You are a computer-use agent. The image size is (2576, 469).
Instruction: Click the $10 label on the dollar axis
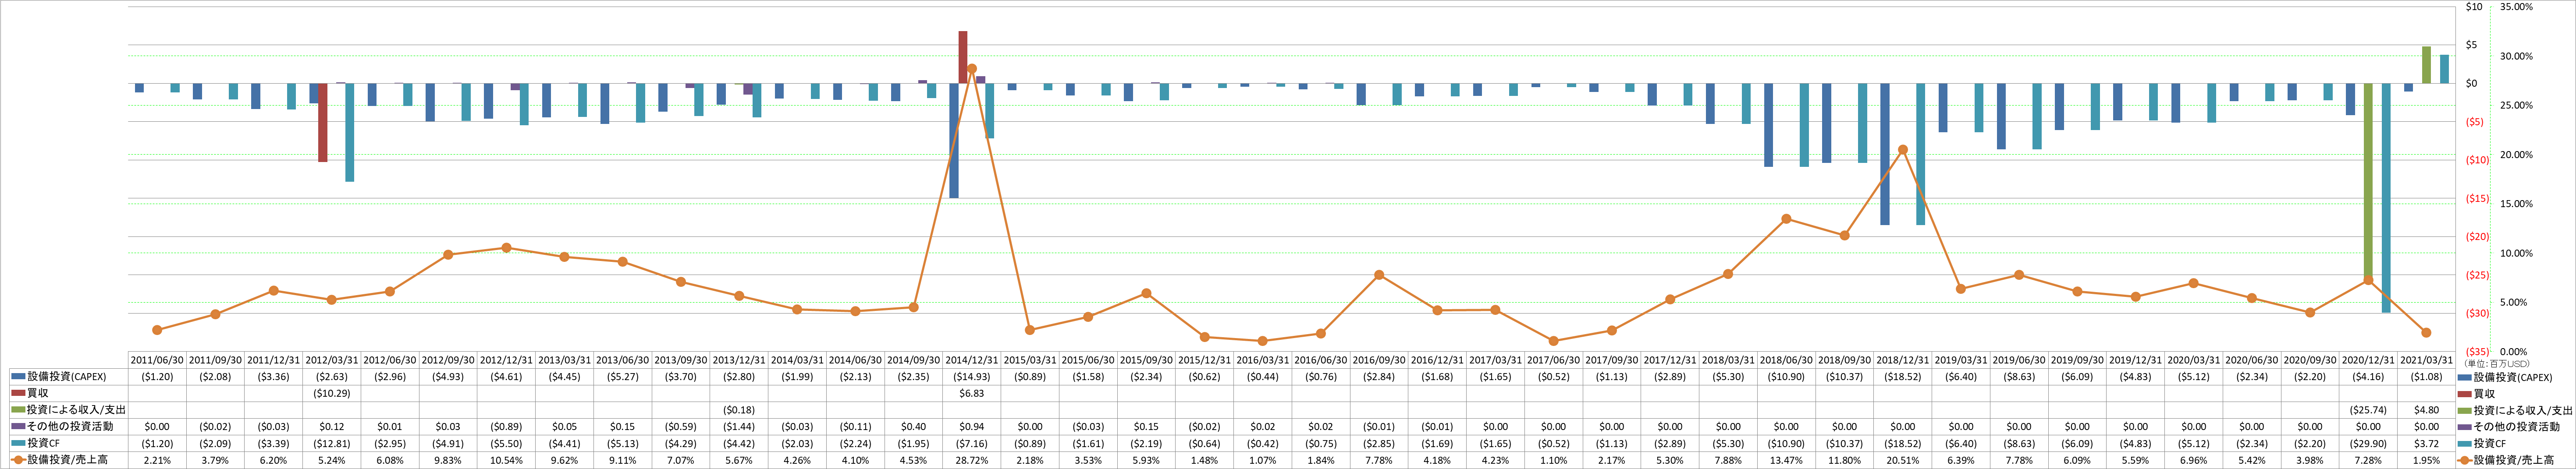tap(2474, 7)
